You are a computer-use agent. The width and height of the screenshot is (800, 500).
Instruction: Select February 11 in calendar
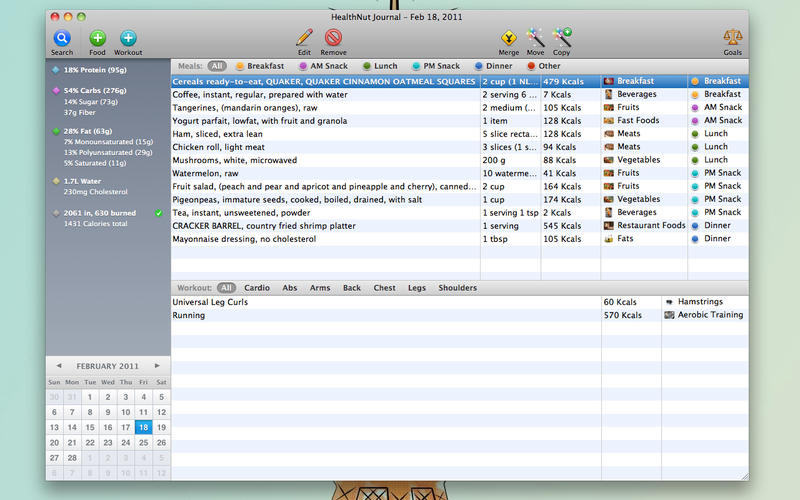(x=143, y=412)
